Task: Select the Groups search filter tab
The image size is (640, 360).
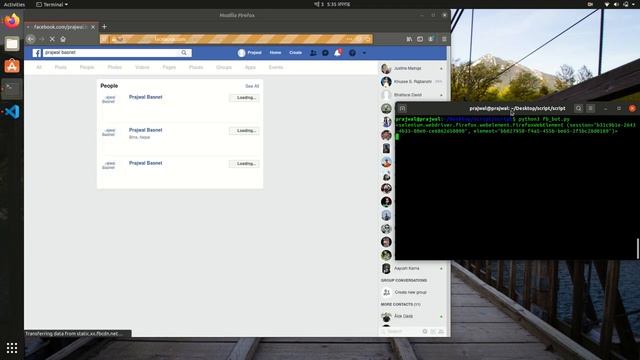Action: (x=224, y=67)
